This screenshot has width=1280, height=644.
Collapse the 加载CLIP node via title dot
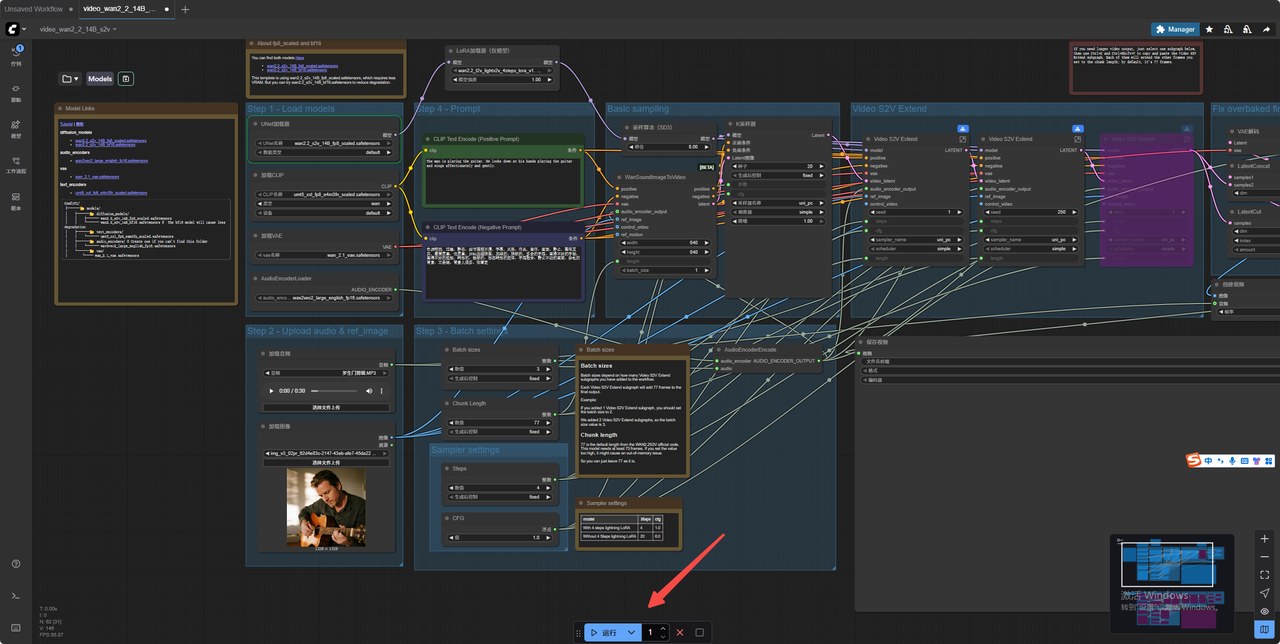click(x=255, y=174)
